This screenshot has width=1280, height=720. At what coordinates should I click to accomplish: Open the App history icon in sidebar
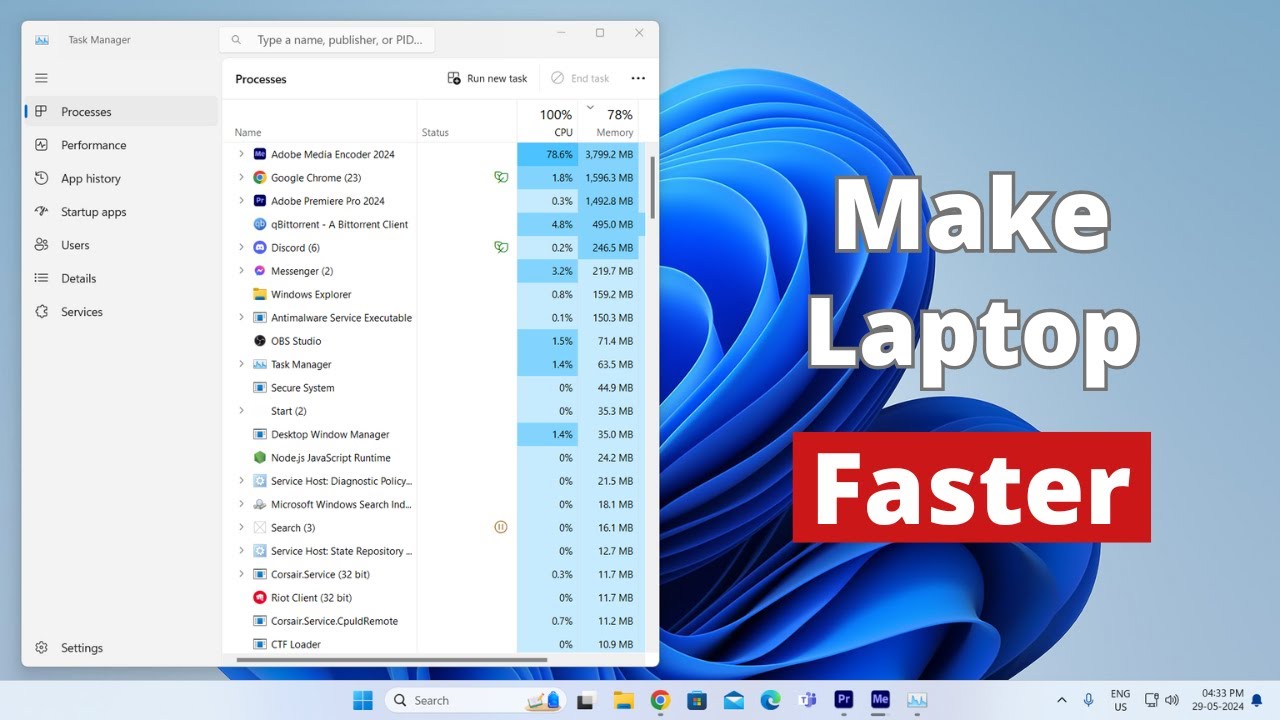[41, 178]
